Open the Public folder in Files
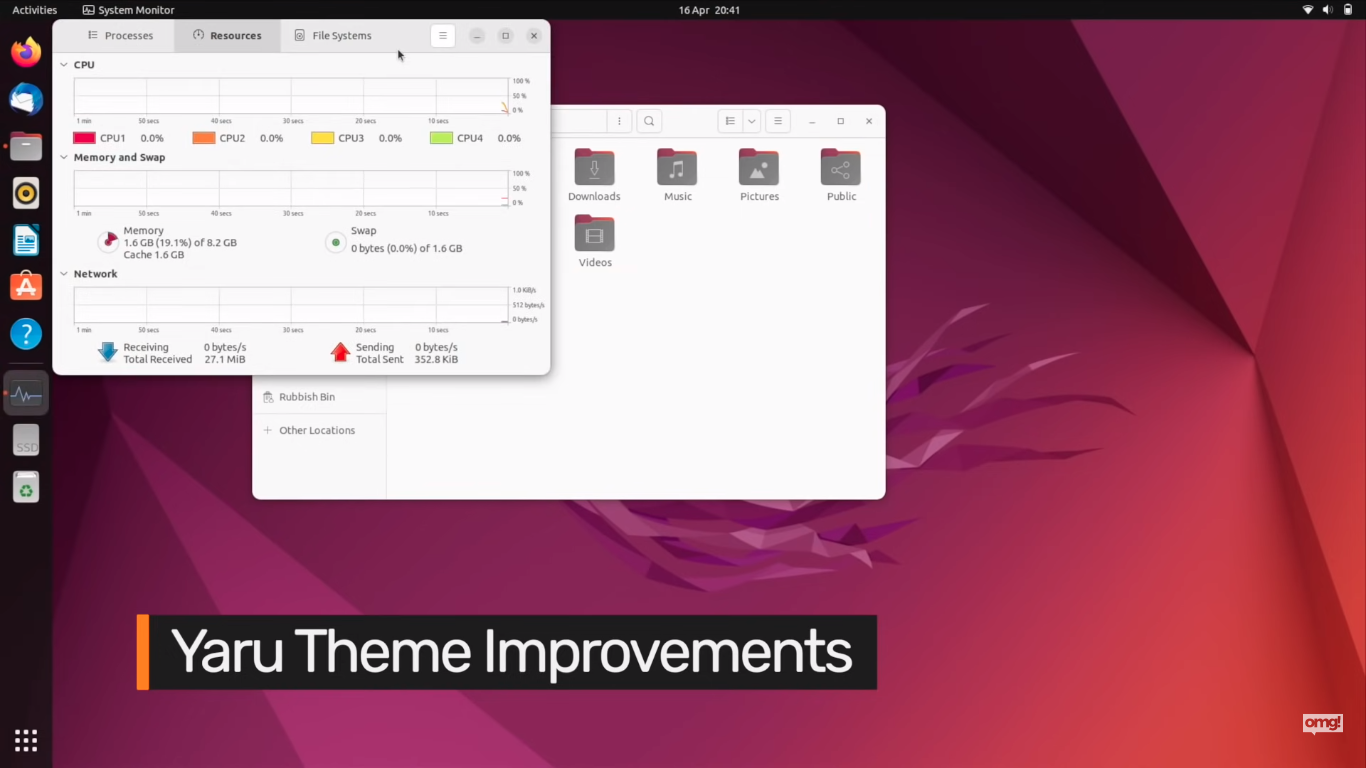Screen dimensions: 1366x768 coord(841,176)
